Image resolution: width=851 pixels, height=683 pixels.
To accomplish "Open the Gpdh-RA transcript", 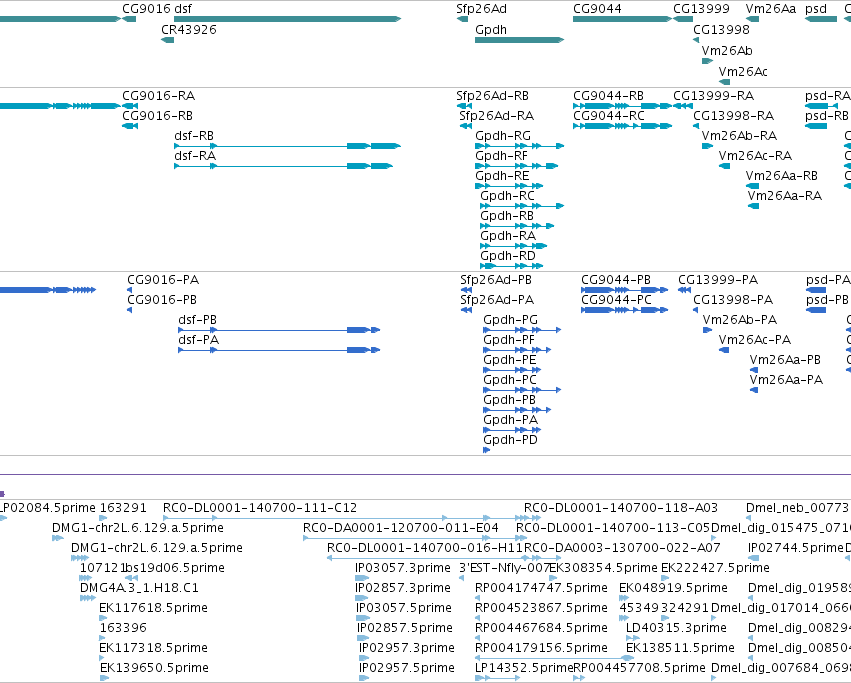I will tap(508, 236).
